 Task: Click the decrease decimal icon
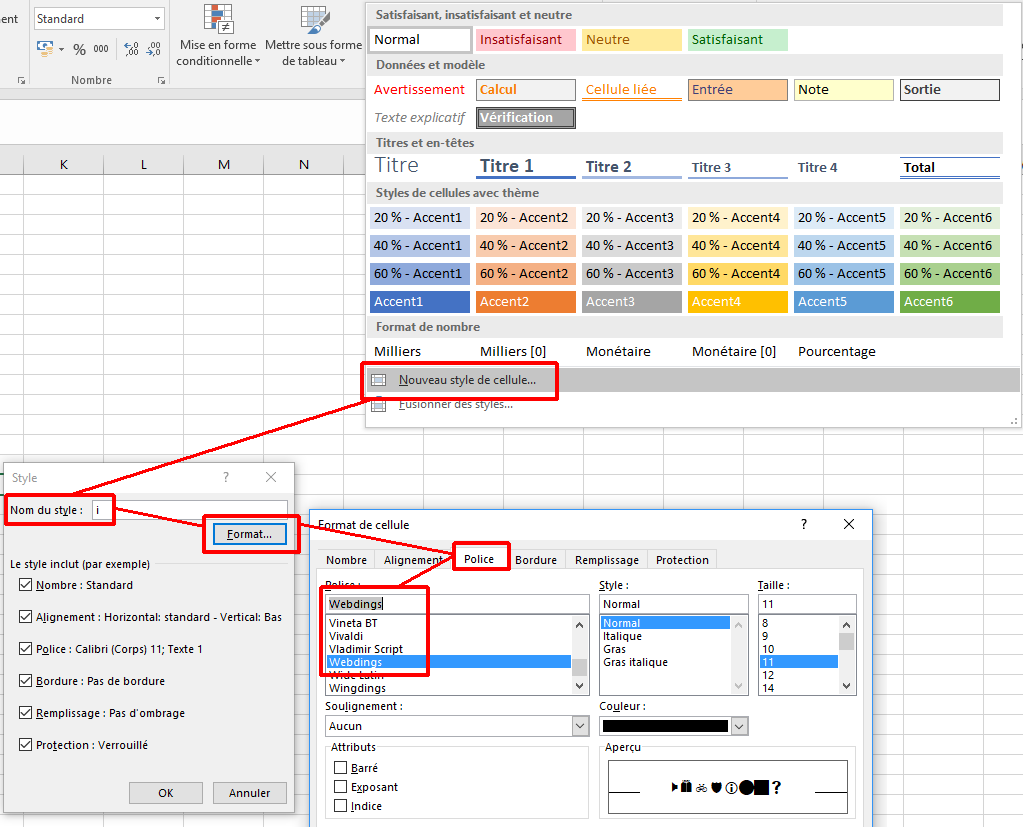(153, 49)
